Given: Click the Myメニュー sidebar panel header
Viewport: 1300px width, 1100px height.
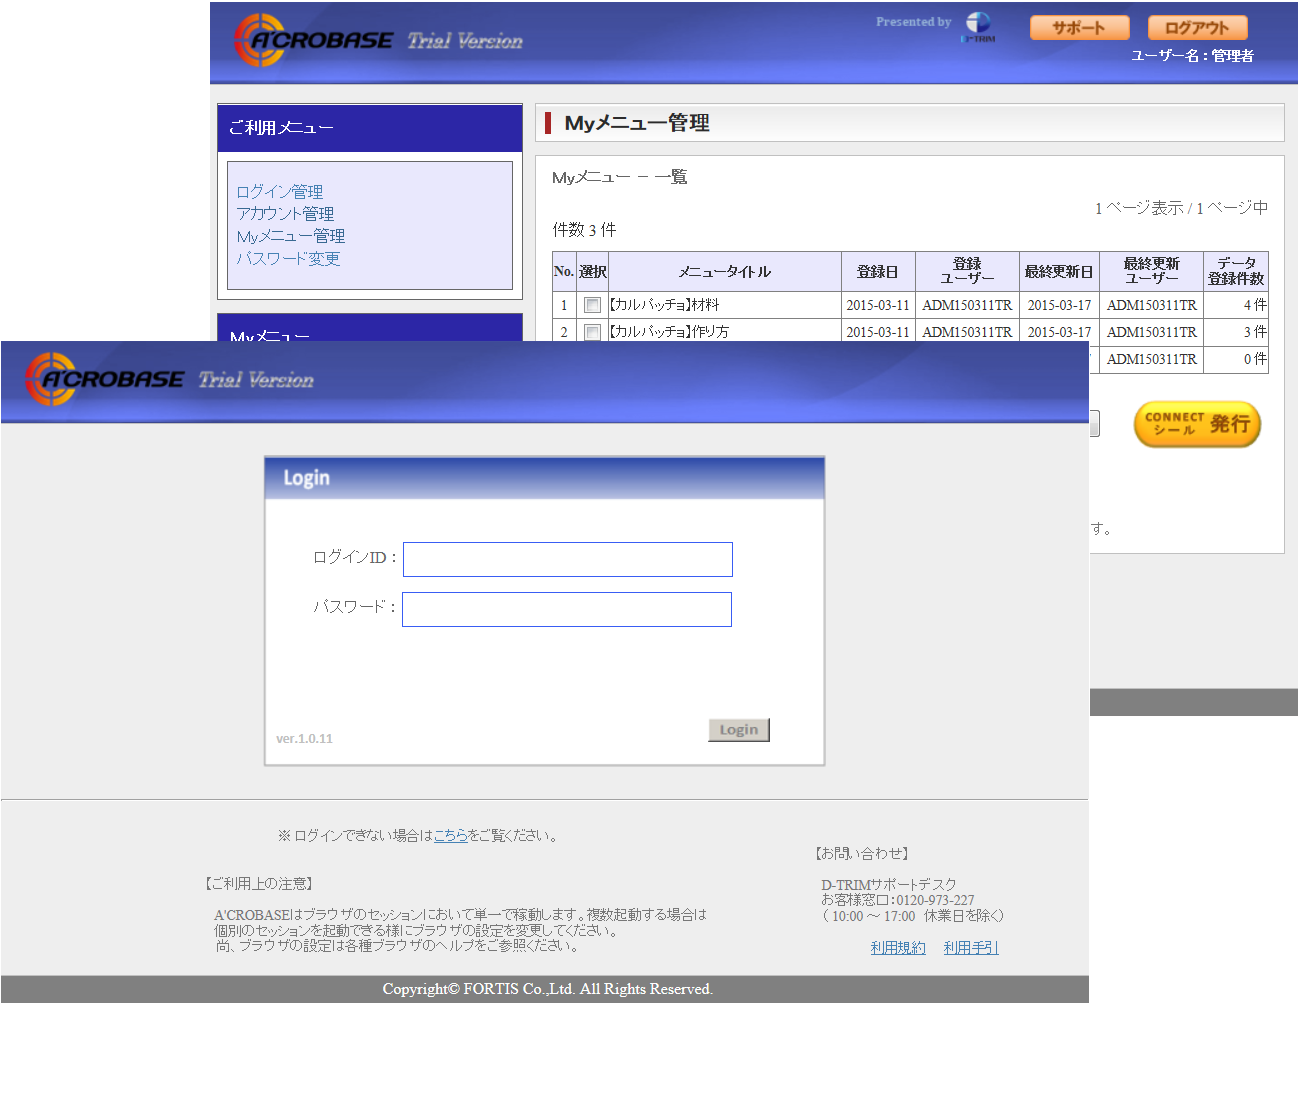Looking at the screenshot, I should click(370, 329).
